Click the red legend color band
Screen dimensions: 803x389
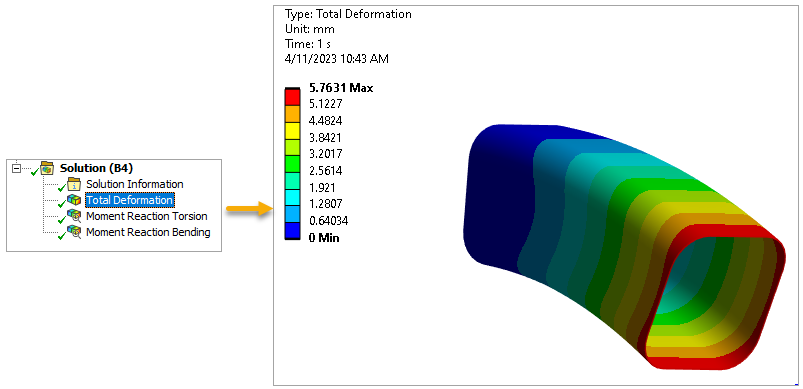point(292,97)
